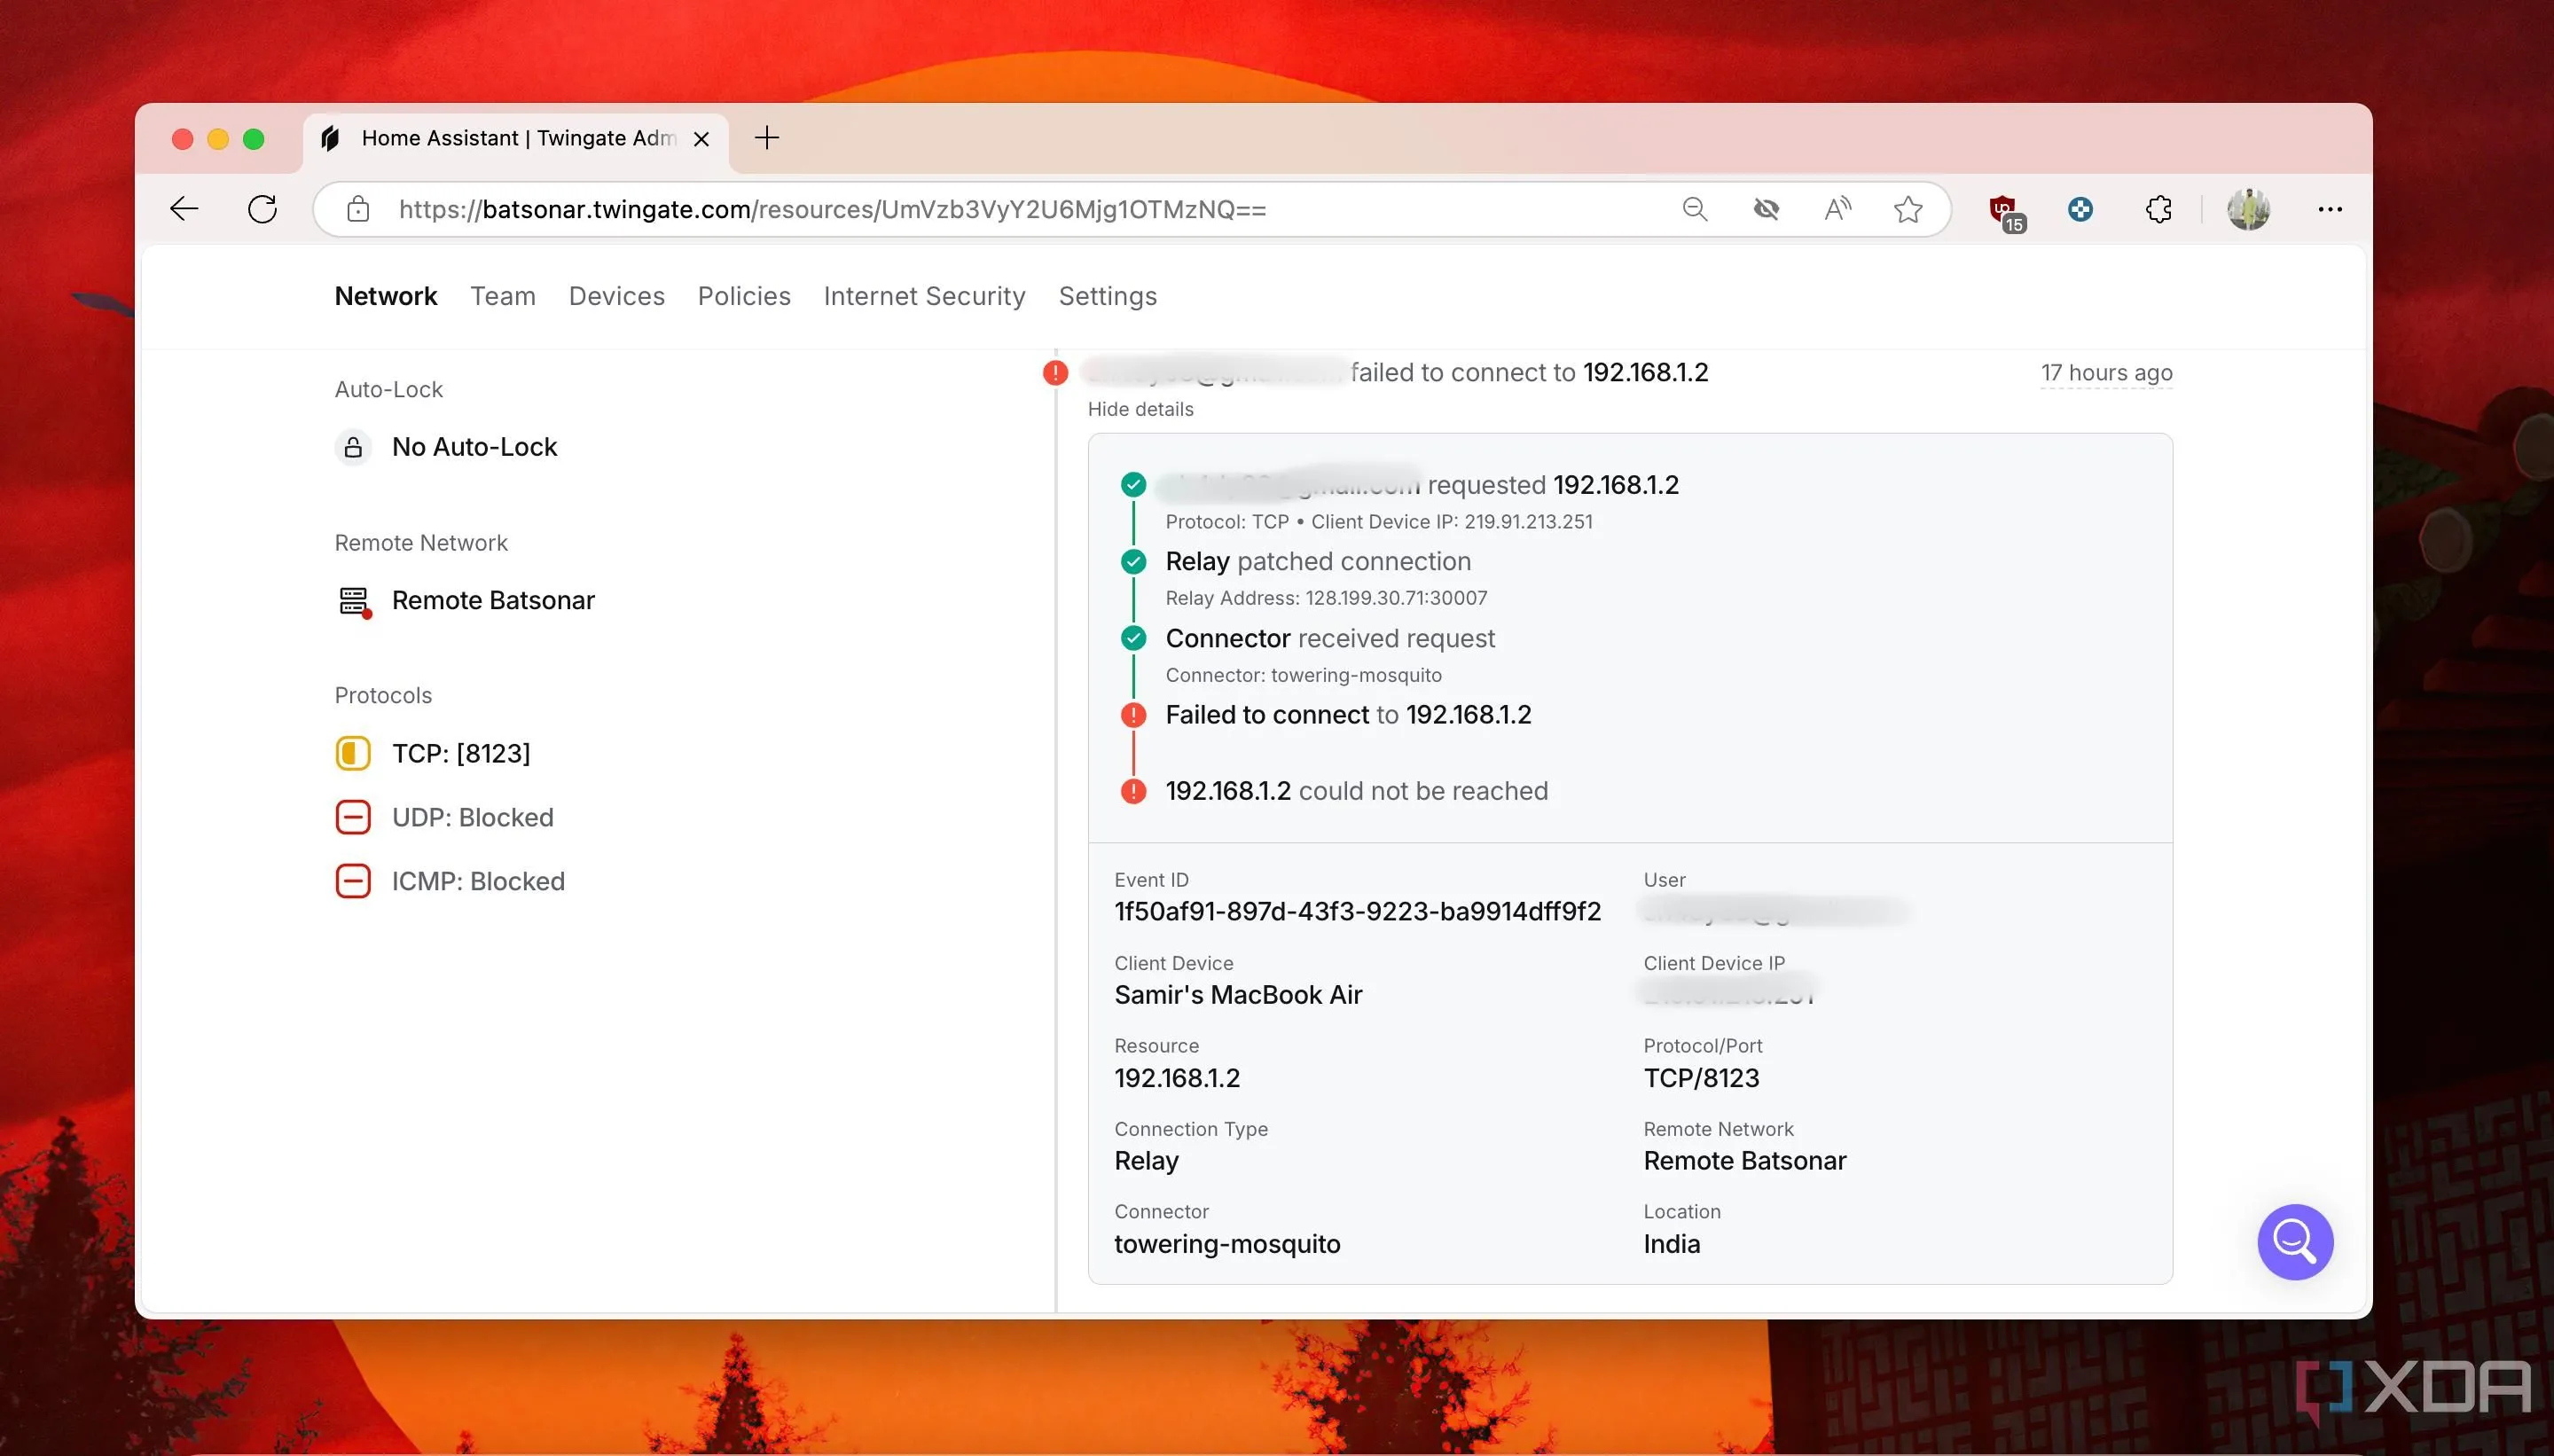
Task: Click Protocol: TCP Client Device IP line
Action: point(1379,522)
